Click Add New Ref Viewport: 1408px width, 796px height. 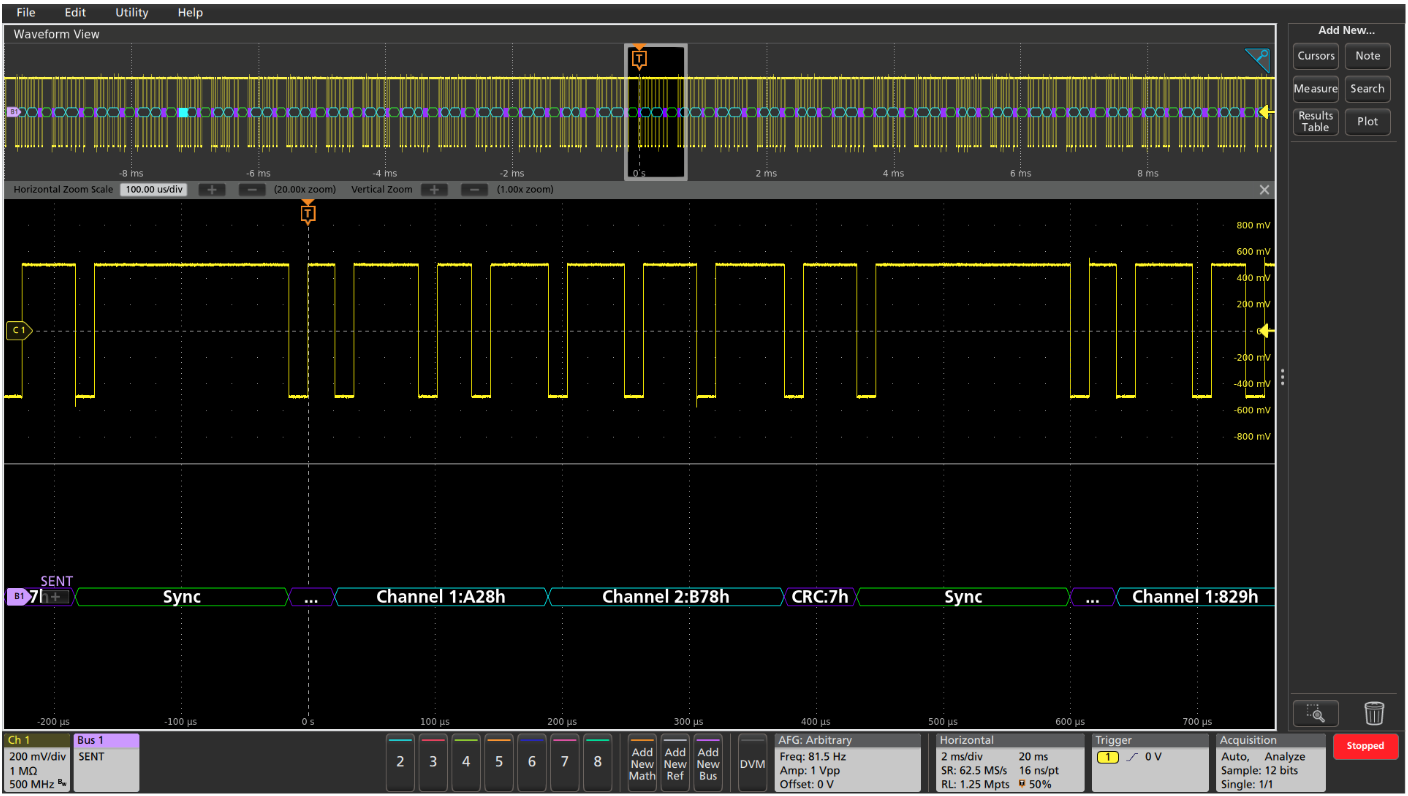click(675, 760)
